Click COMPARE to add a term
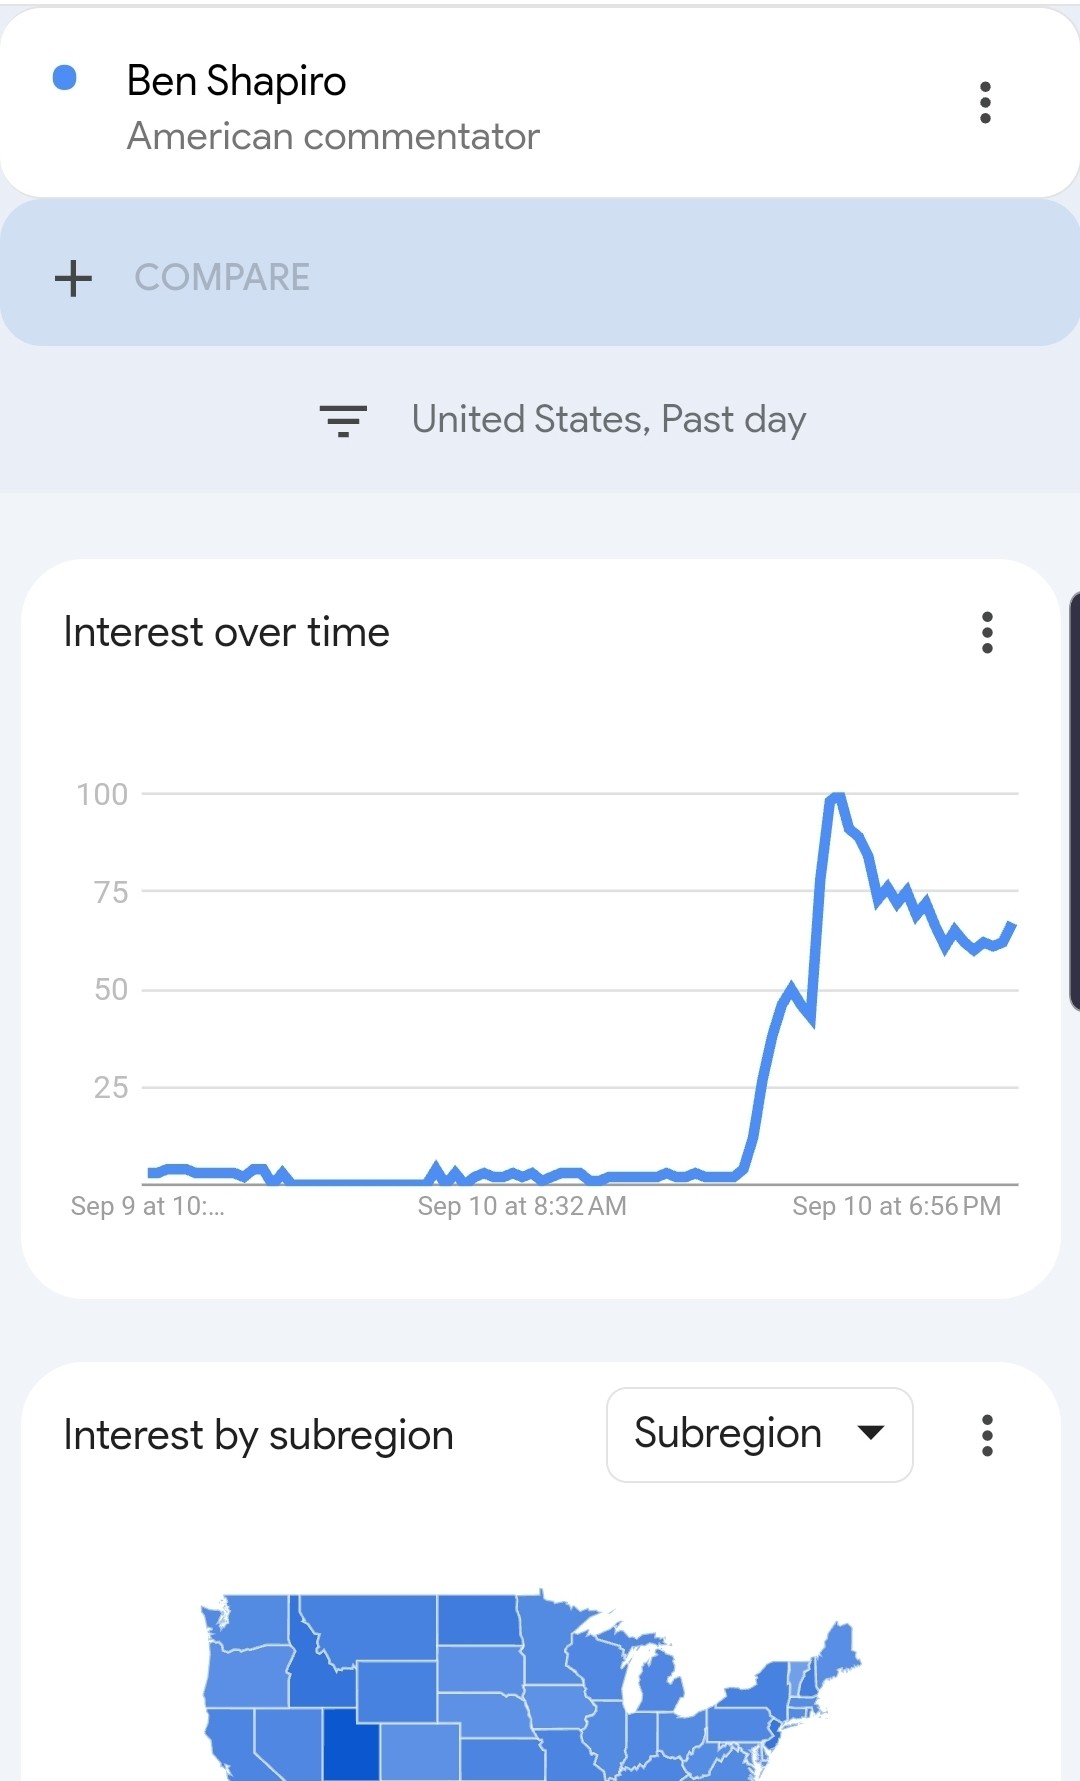Viewport: 1080px width, 1781px height. pyautogui.click(x=222, y=278)
